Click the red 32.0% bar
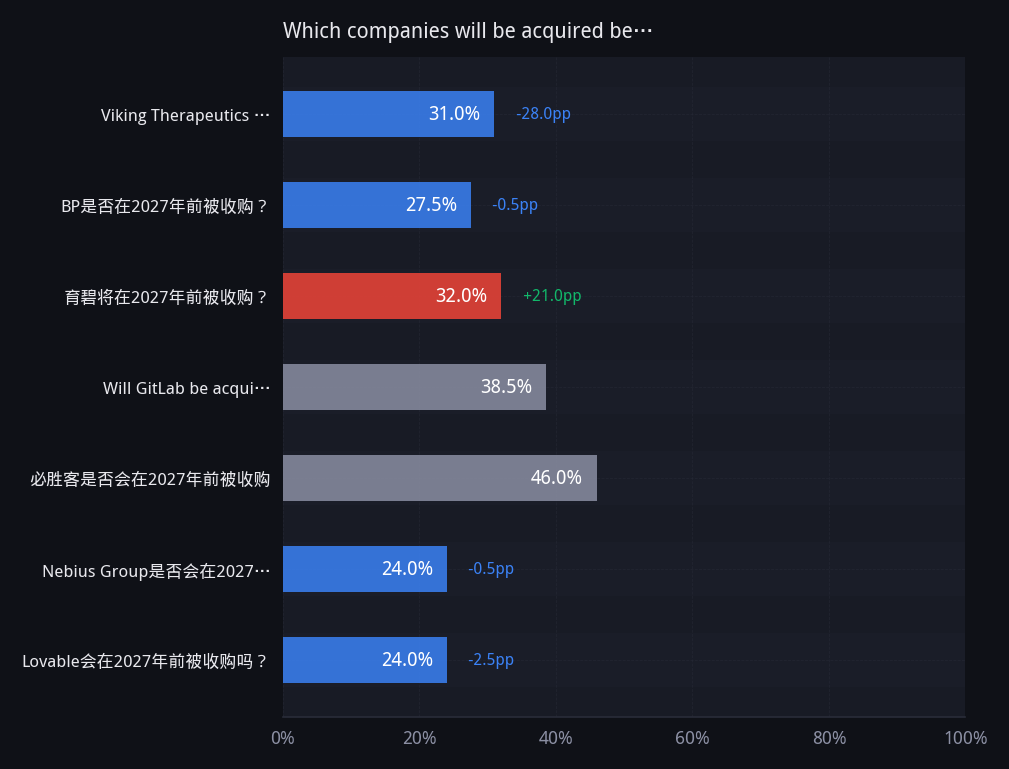 pos(392,296)
